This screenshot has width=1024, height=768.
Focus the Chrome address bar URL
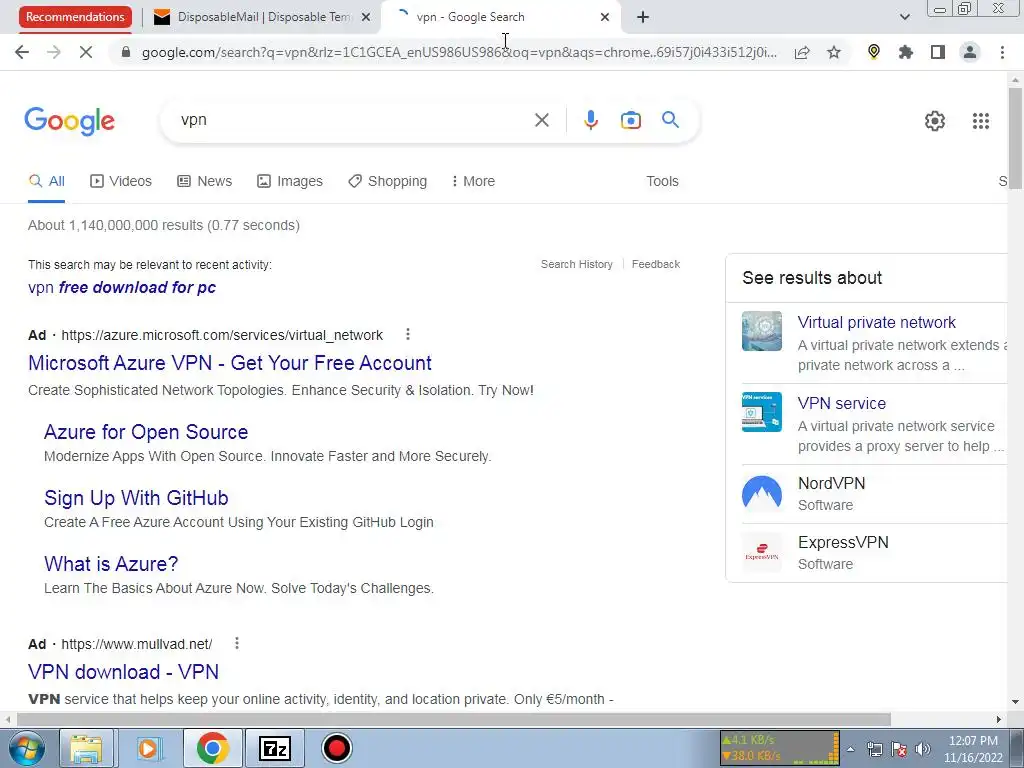pyautogui.click(x=459, y=52)
